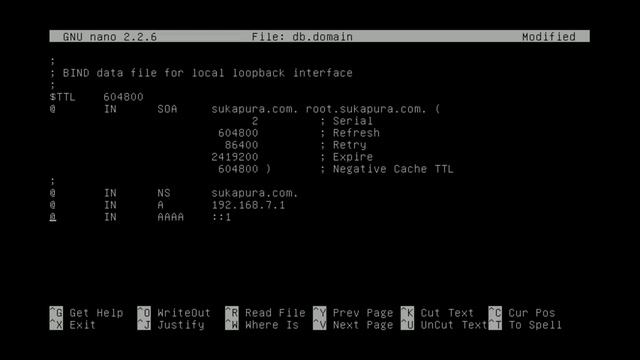Click 'IN' on the AAAA record line
The height and width of the screenshot is (360, 640).
[x=110, y=217]
